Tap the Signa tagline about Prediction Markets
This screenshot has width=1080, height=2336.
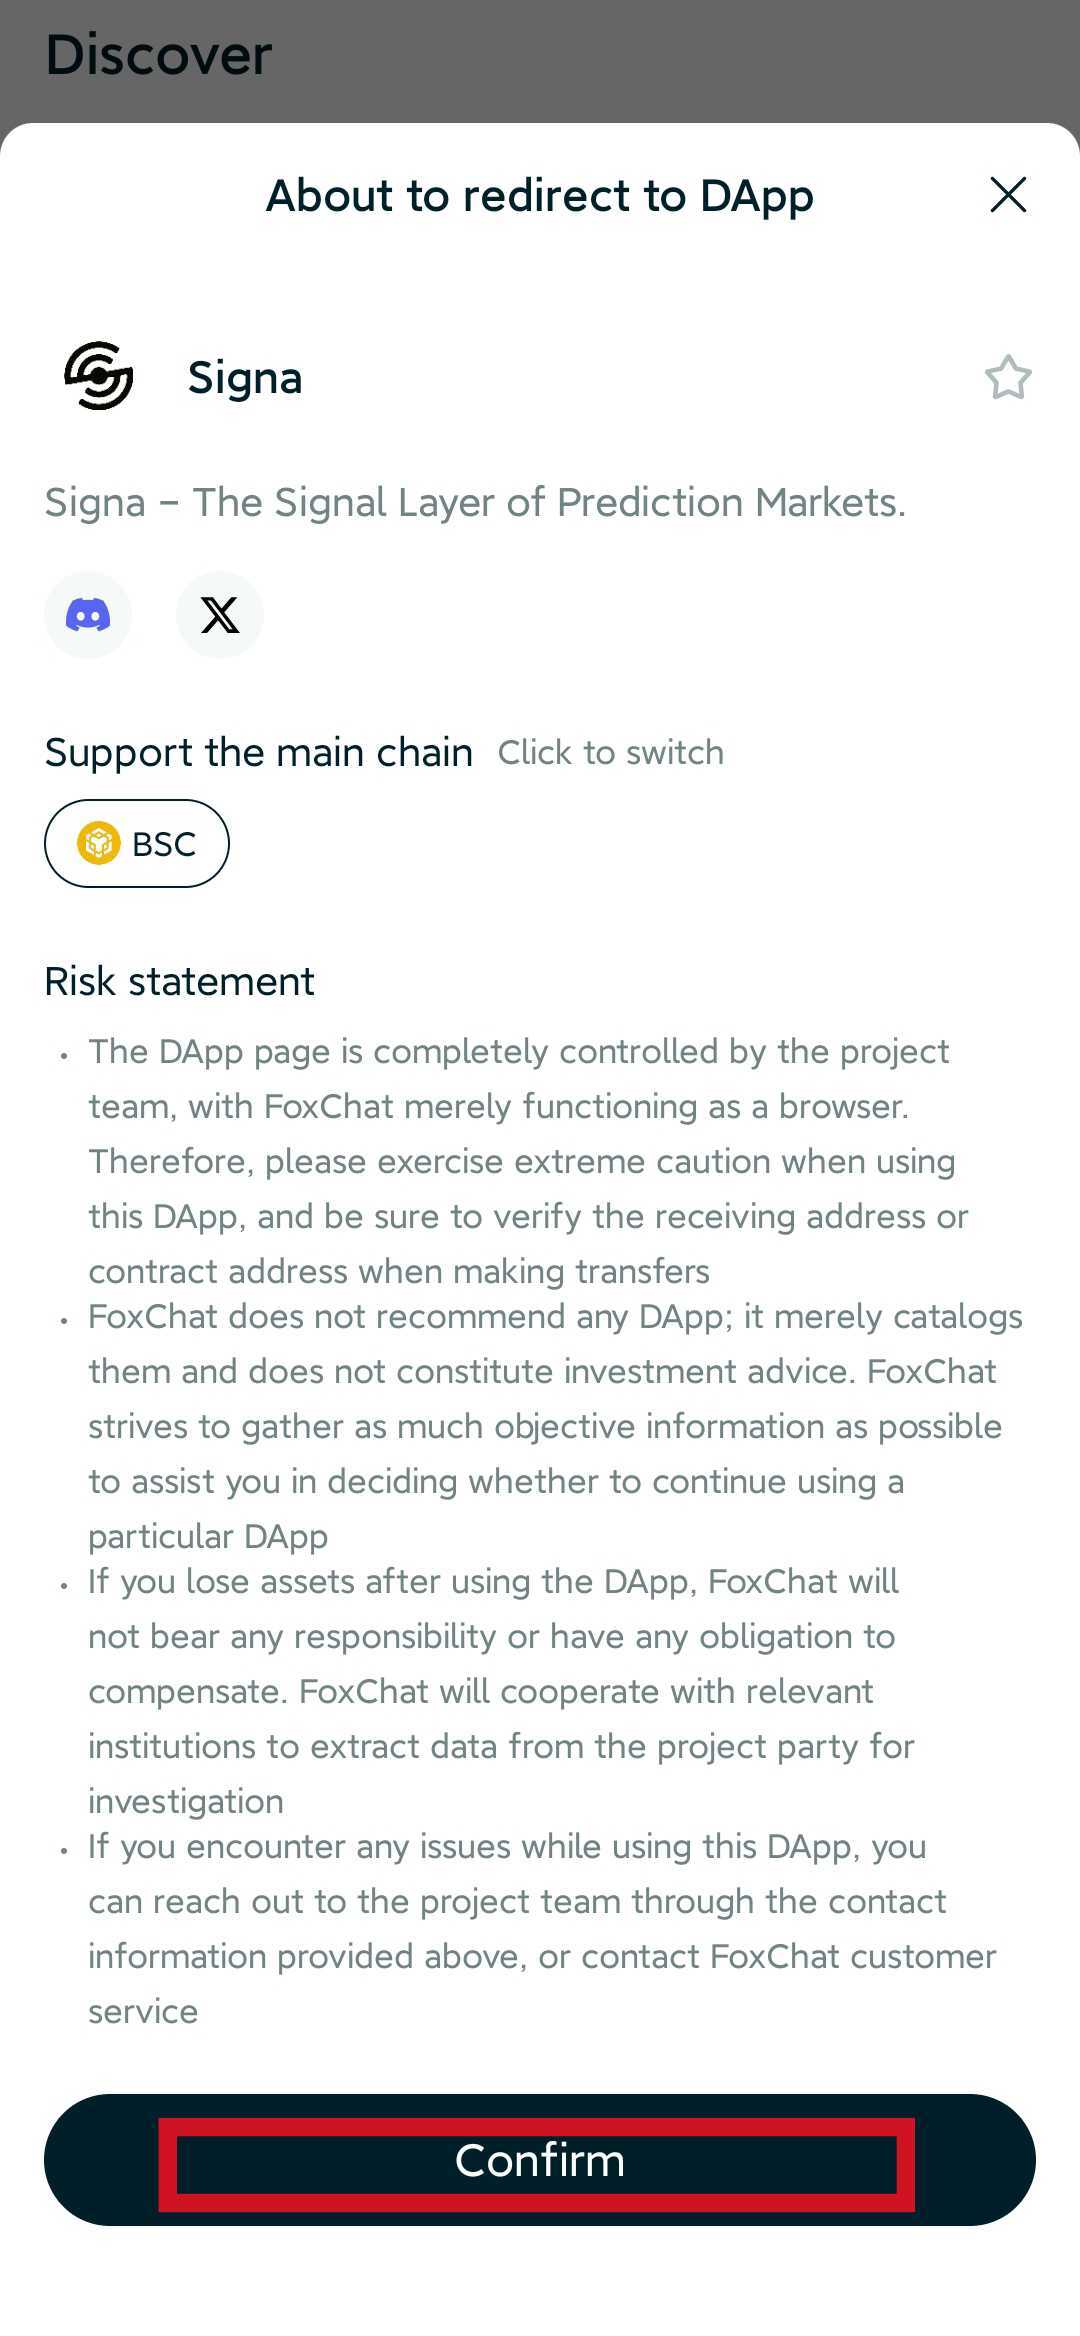click(x=475, y=502)
